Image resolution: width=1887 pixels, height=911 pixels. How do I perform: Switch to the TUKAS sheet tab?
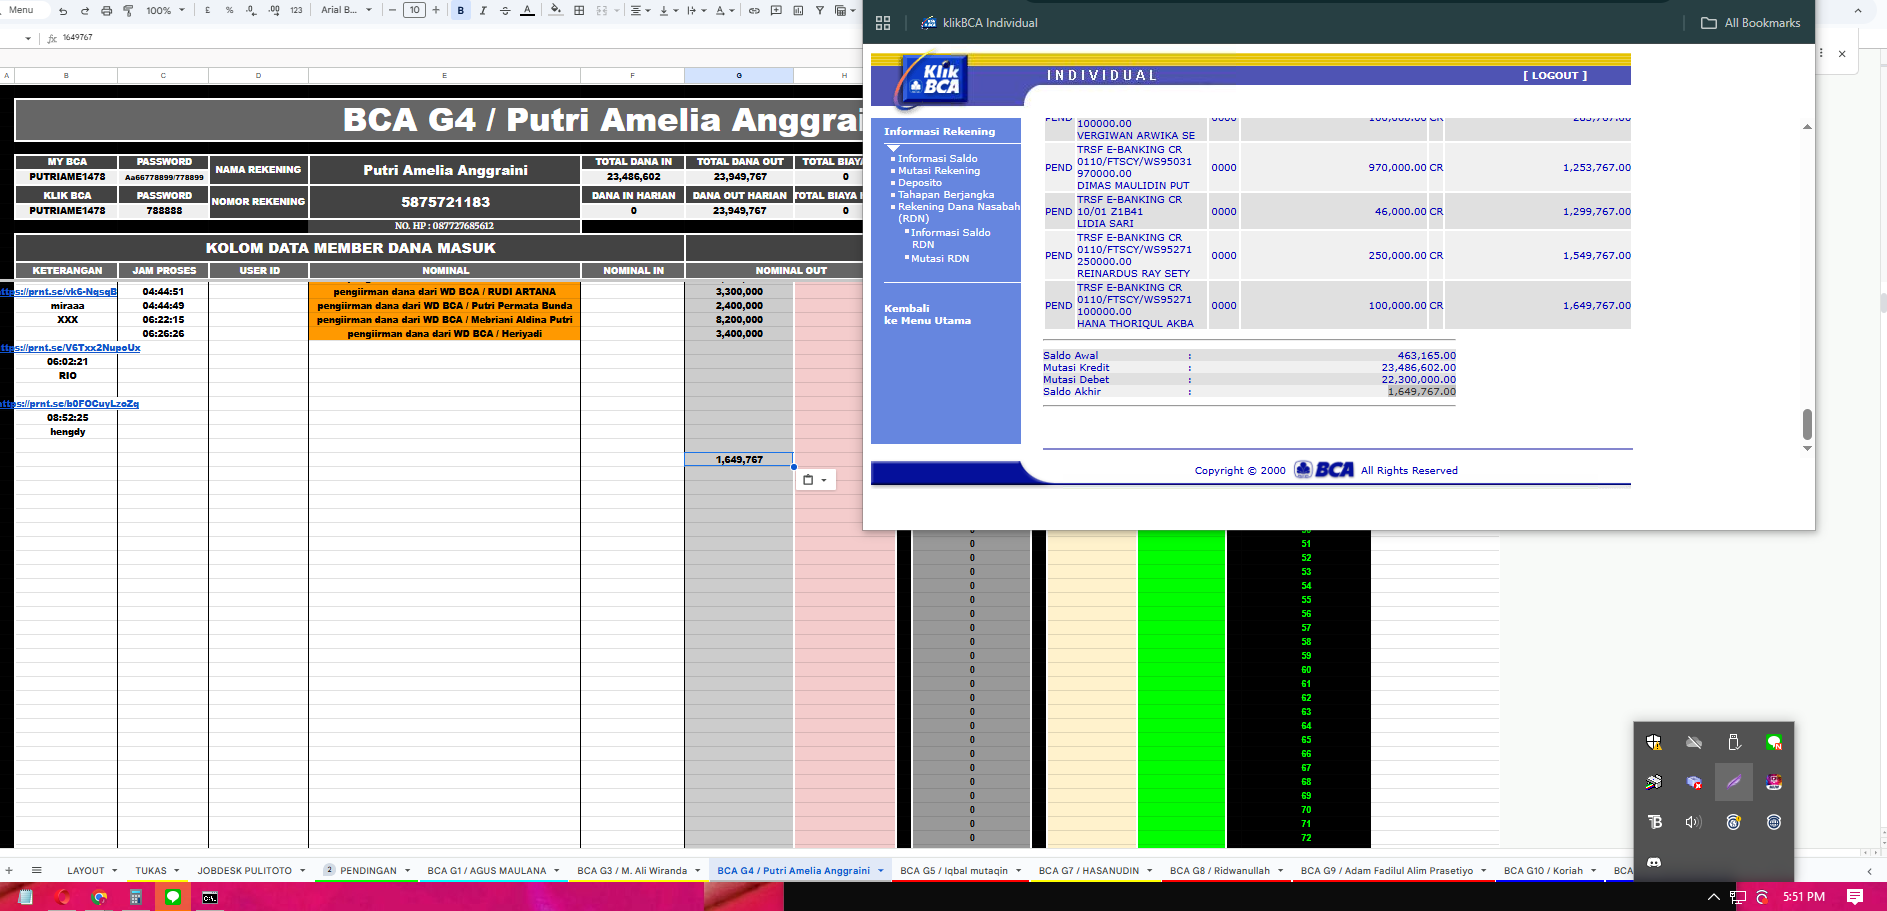[x=151, y=870]
